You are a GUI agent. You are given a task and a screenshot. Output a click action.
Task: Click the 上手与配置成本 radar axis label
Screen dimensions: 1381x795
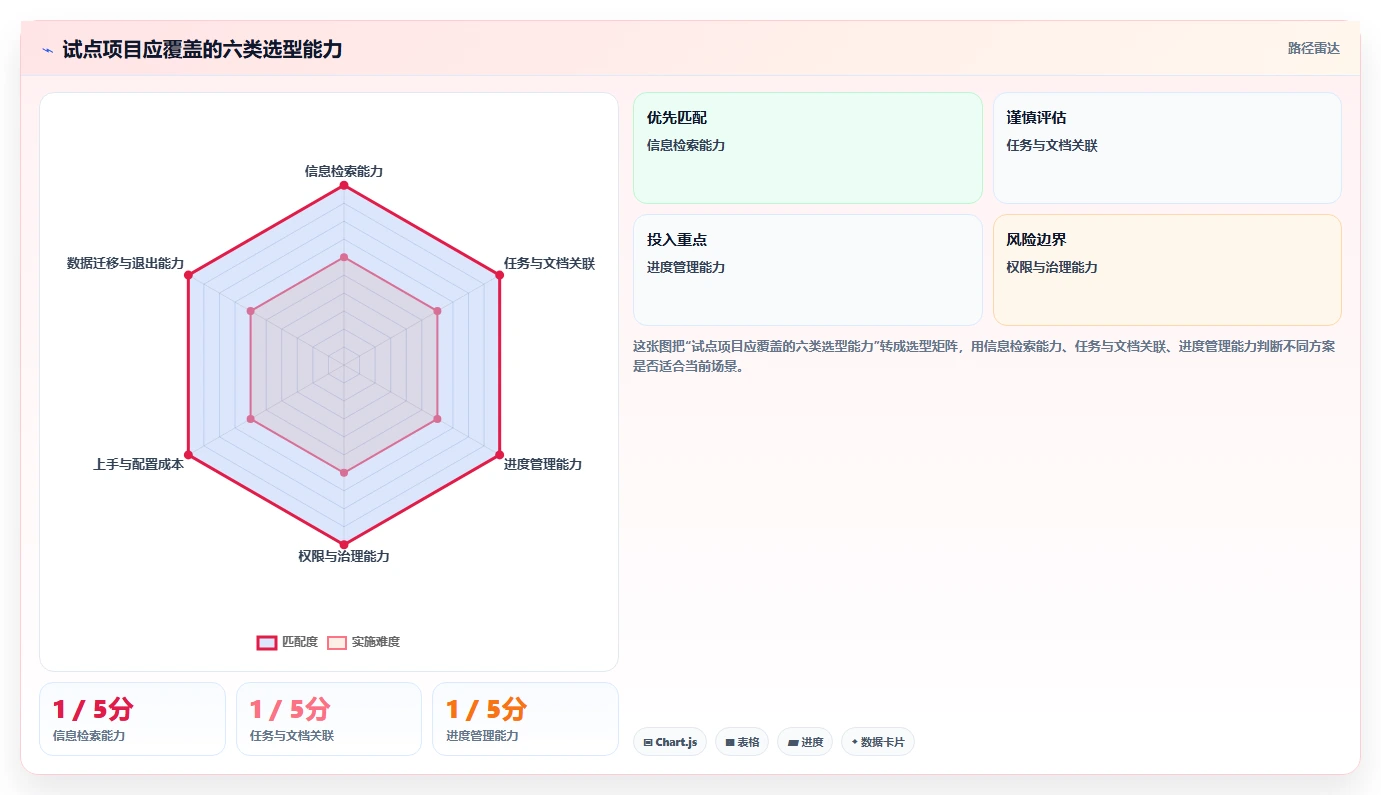click(x=139, y=464)
